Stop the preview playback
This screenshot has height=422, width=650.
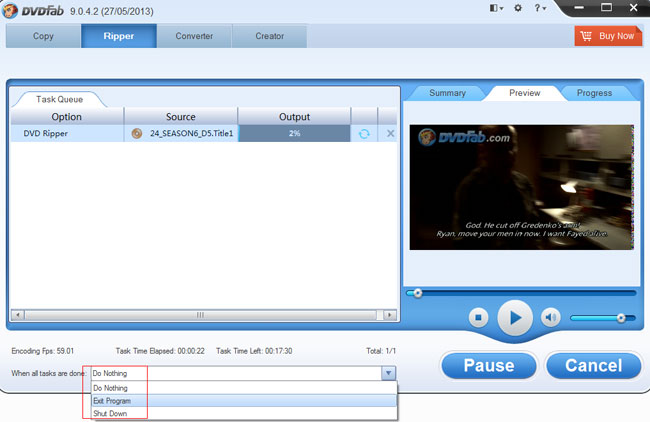478,318
